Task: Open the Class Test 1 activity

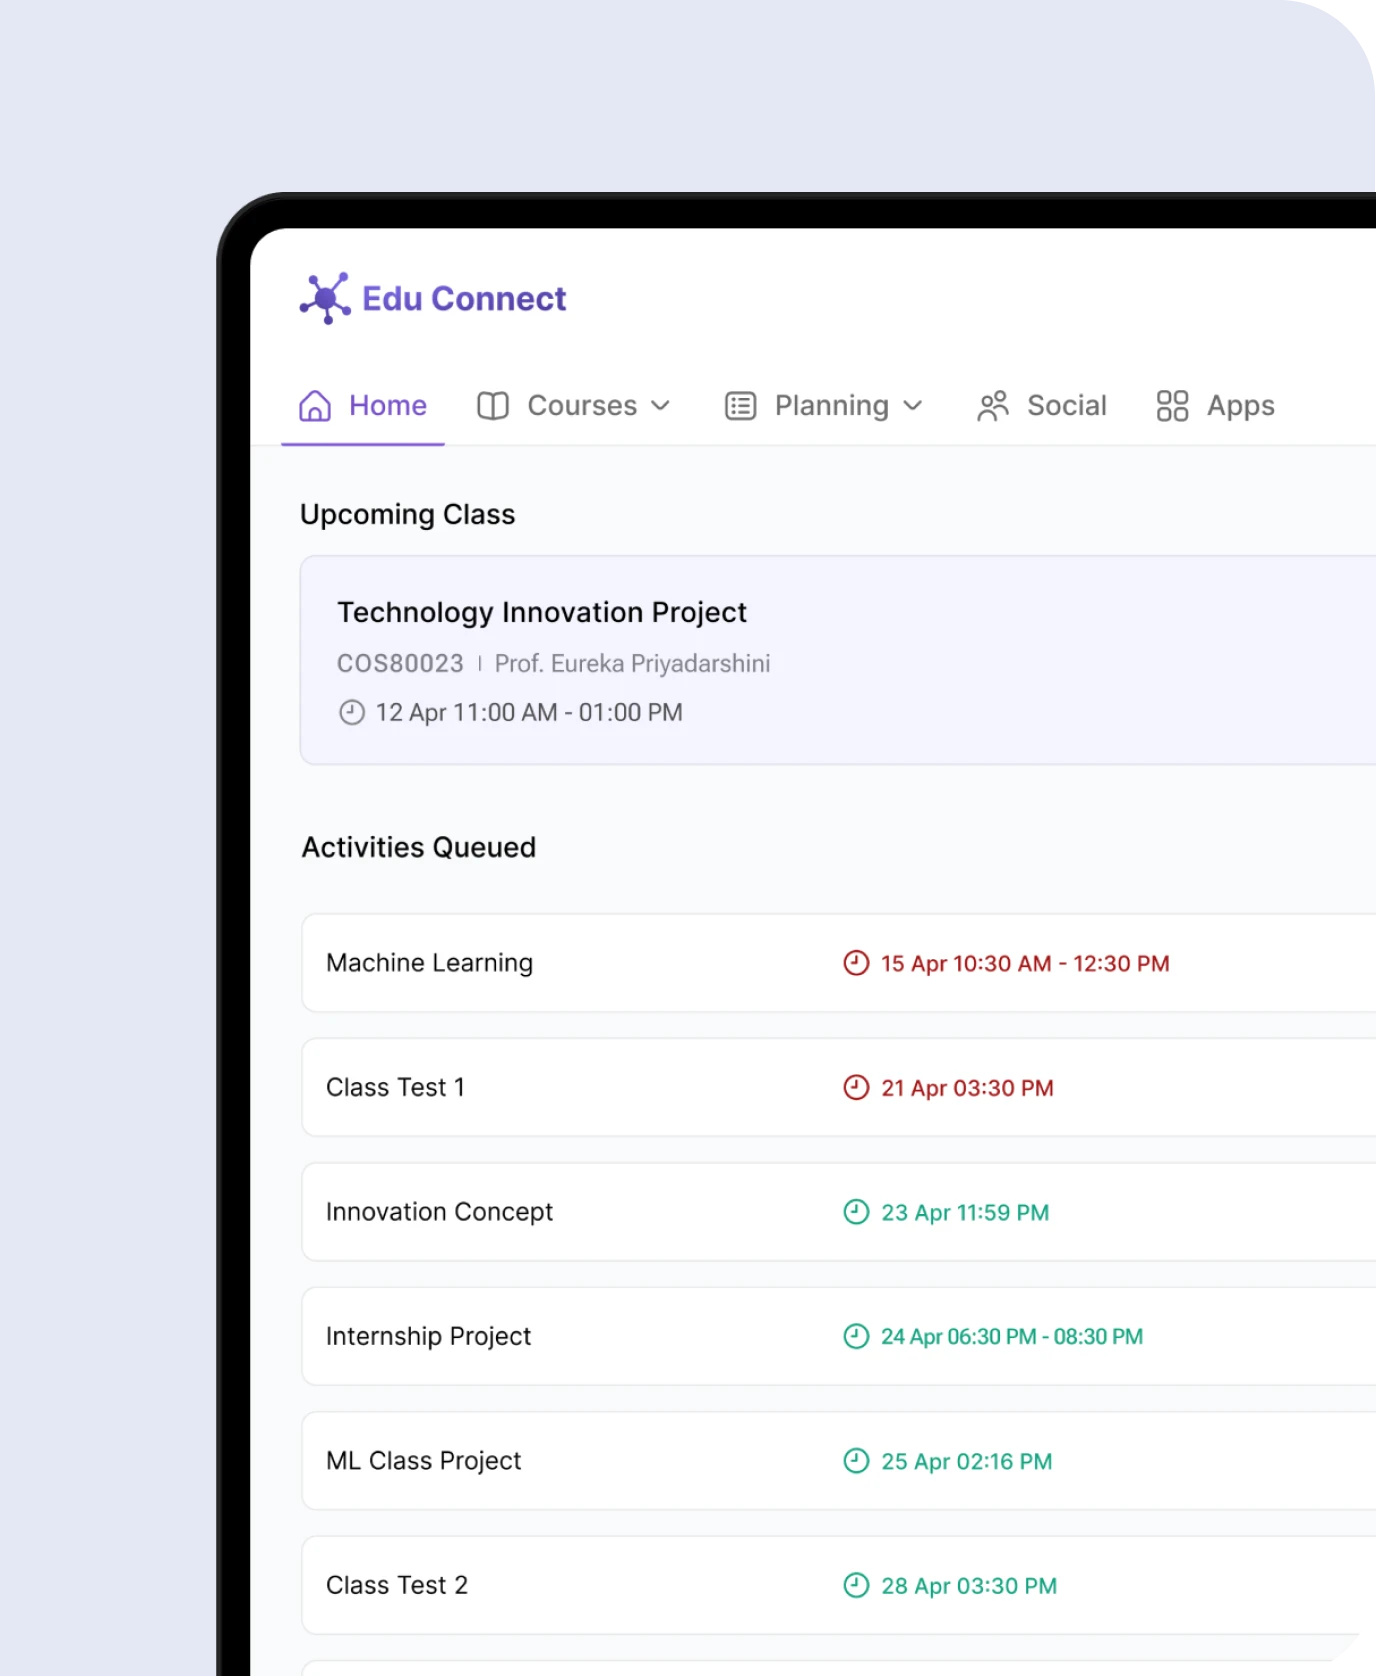Action: coord(396,1087)
